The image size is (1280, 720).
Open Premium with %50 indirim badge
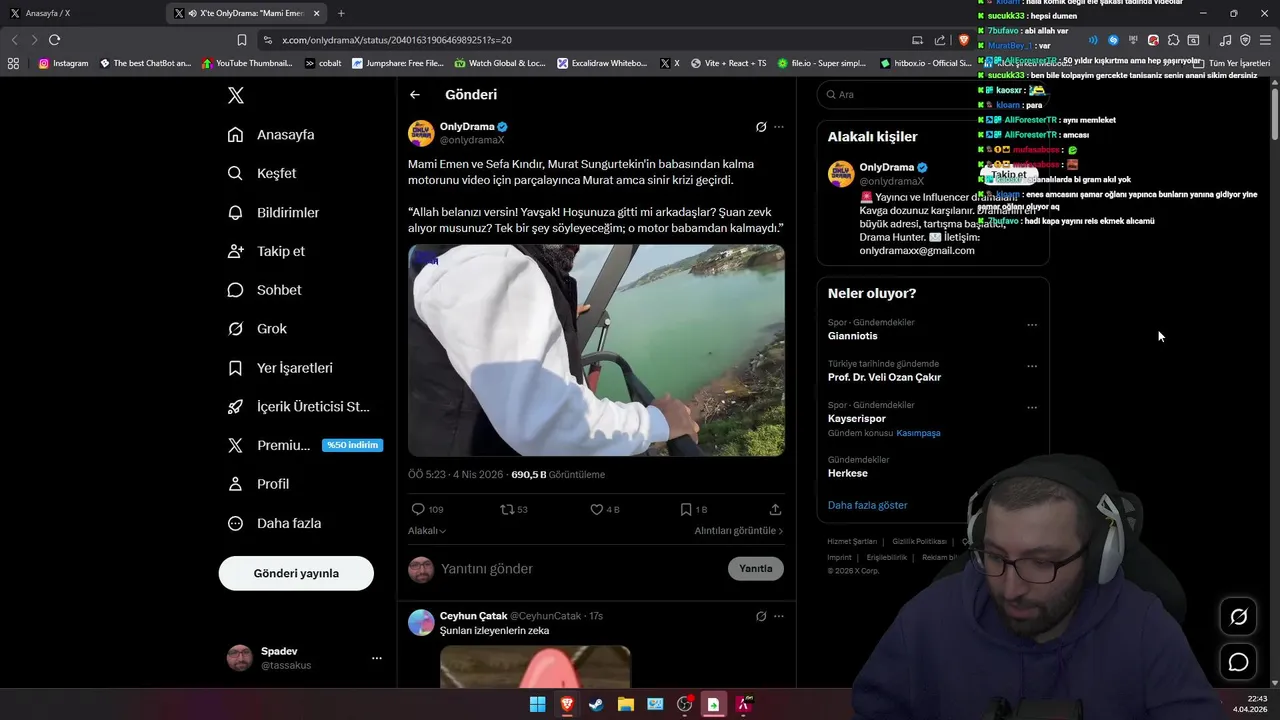pyautogui.click(x=304, y=445)
